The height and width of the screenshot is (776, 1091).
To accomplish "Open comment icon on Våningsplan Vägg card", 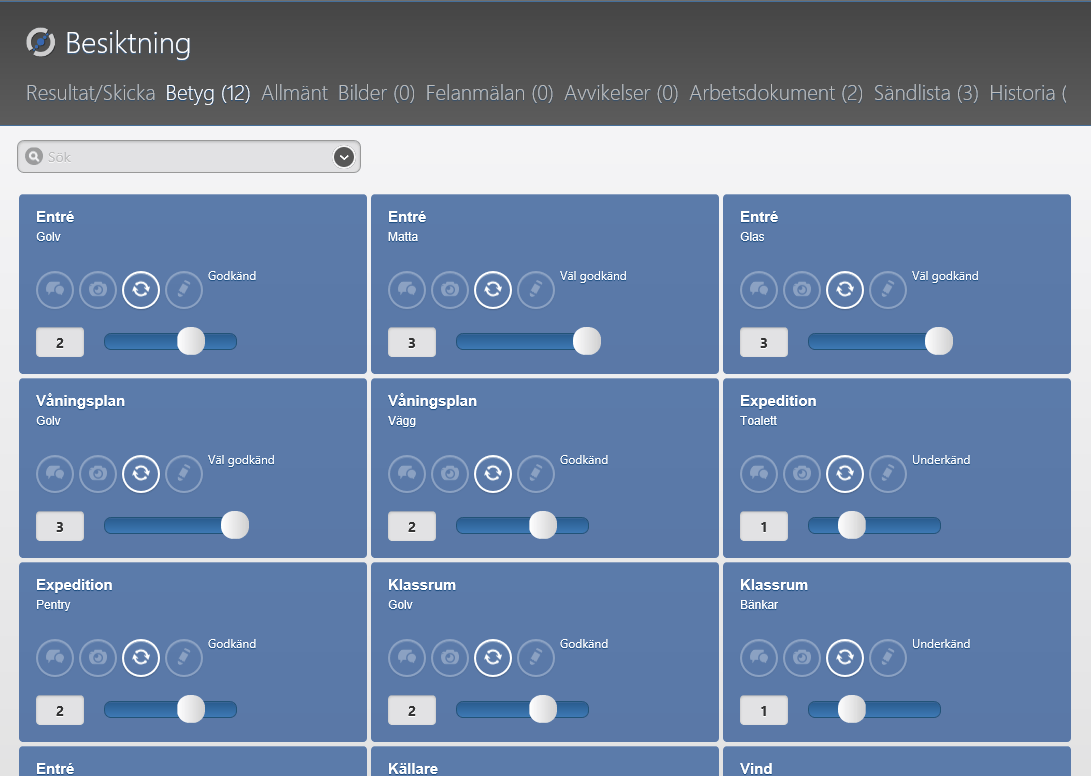I will [x=407, y=474].
